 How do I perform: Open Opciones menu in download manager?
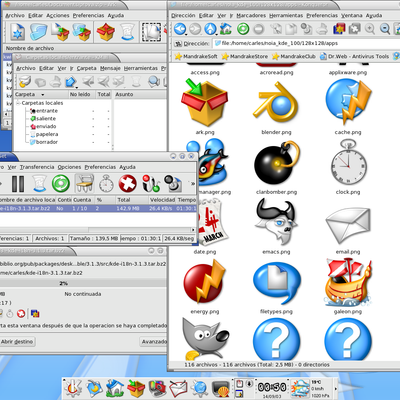(69, 167)
